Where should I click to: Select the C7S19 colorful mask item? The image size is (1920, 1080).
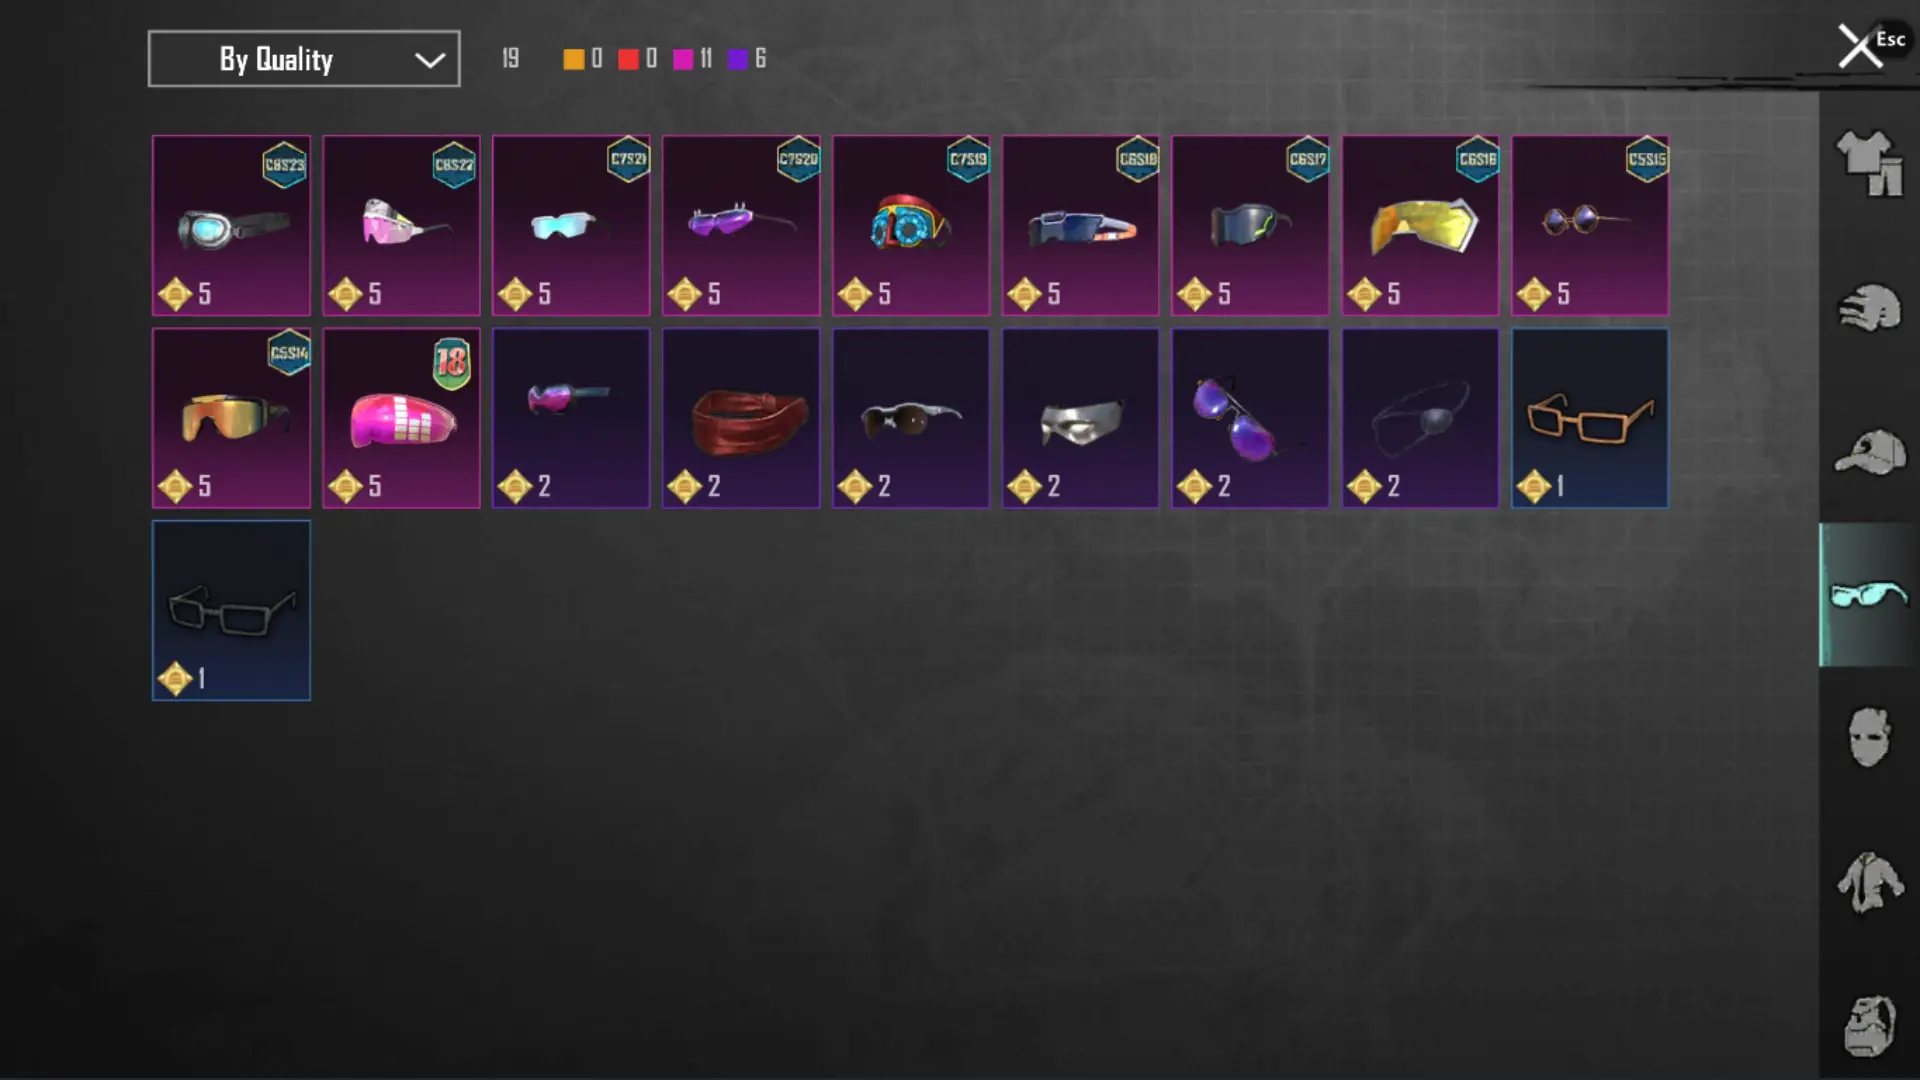tap(911, 225)
